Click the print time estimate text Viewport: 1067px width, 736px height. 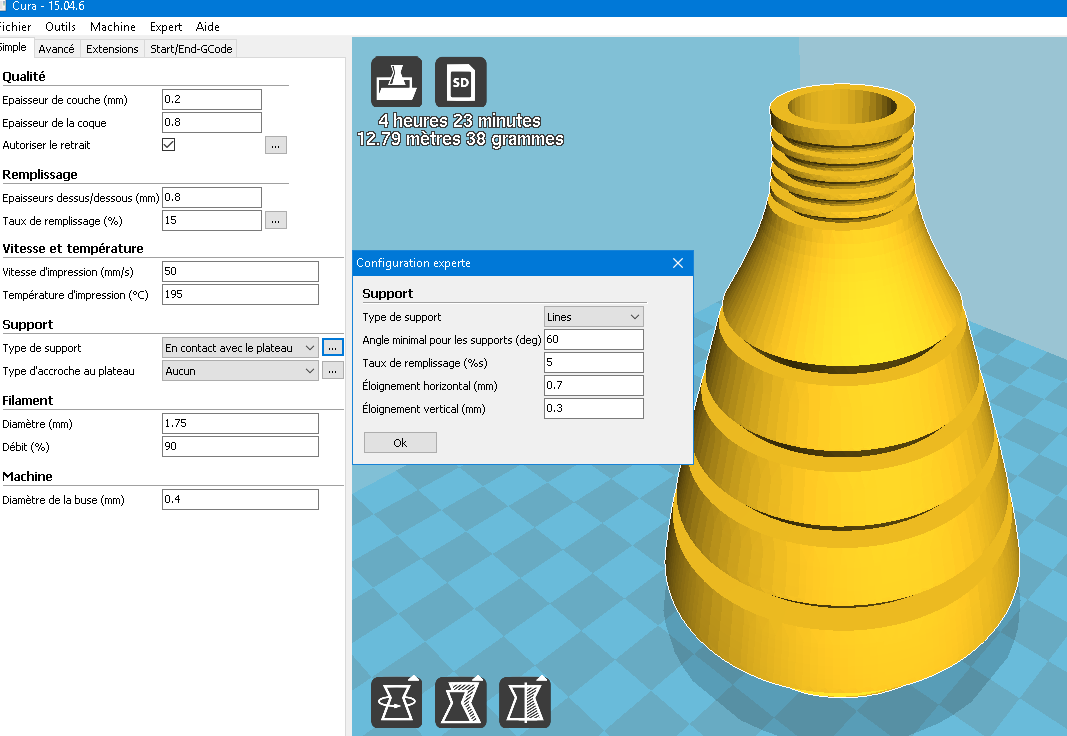point(459,121)
